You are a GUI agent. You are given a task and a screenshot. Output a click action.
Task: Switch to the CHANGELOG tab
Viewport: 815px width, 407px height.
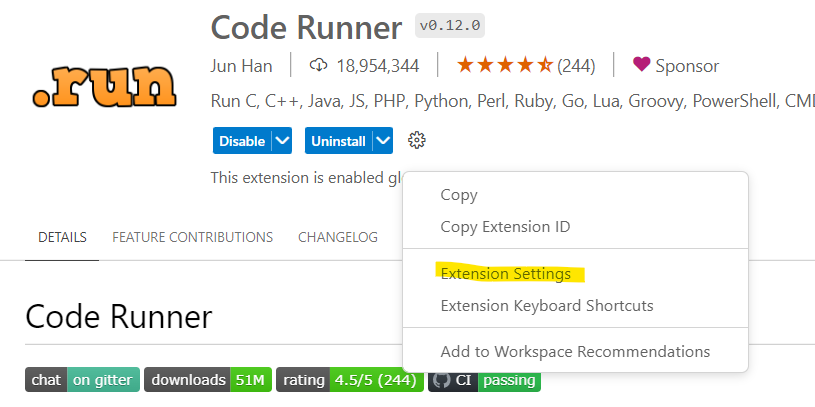tap(338, 238)
